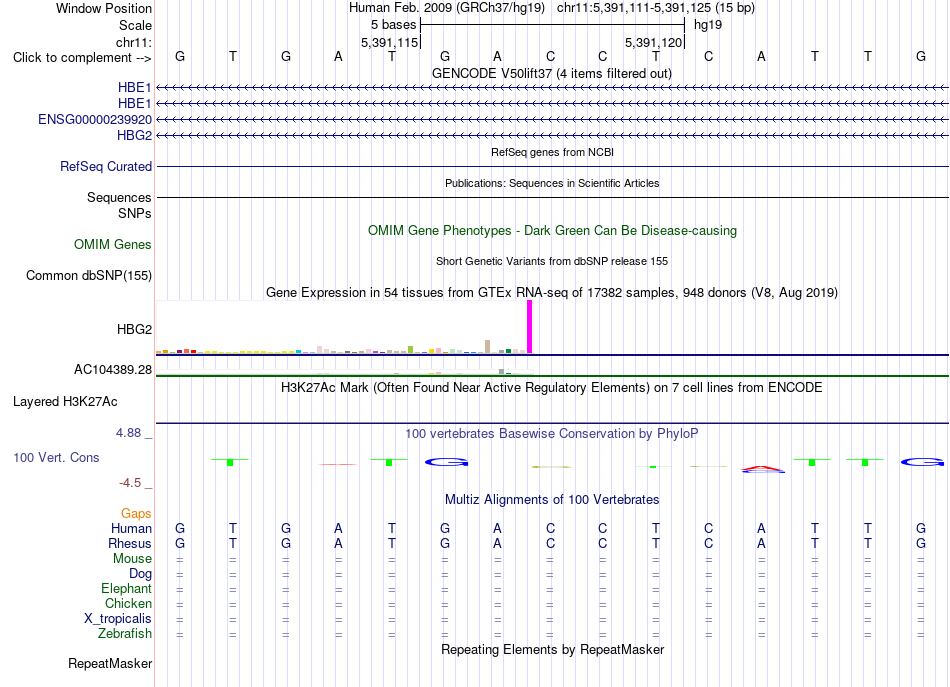Open the 100 Vert. Cons track label
950x687 pixels.
point(56,457)
